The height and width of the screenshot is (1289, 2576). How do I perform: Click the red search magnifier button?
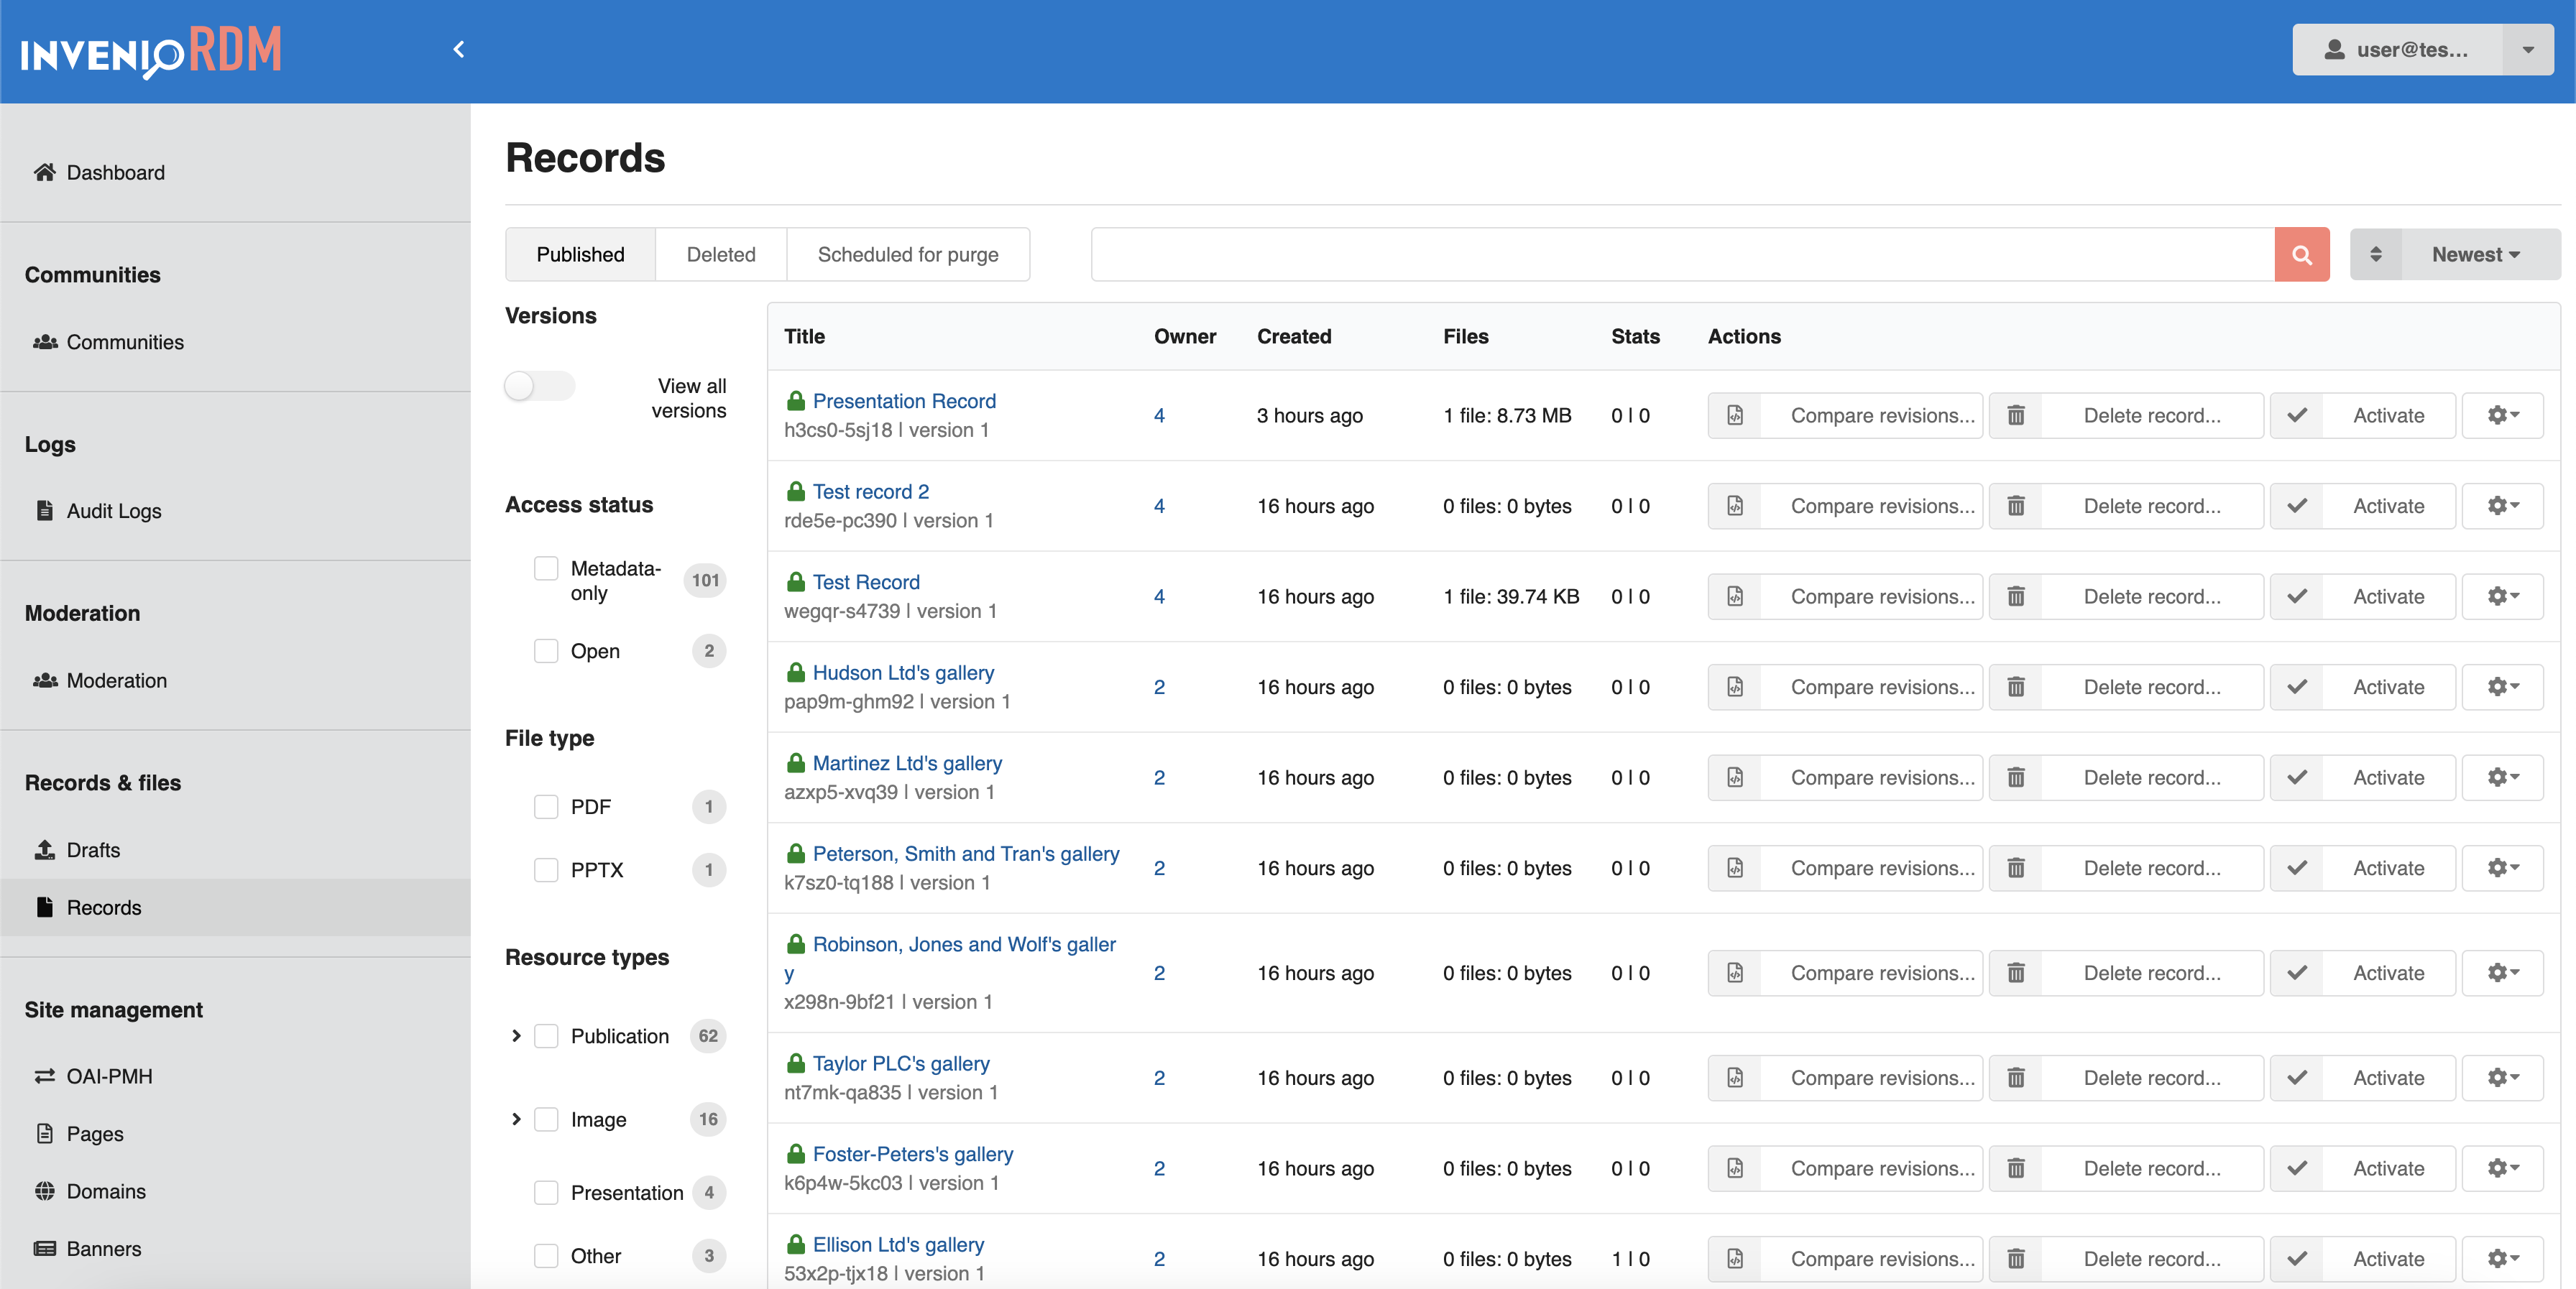tap(2301, 254)
